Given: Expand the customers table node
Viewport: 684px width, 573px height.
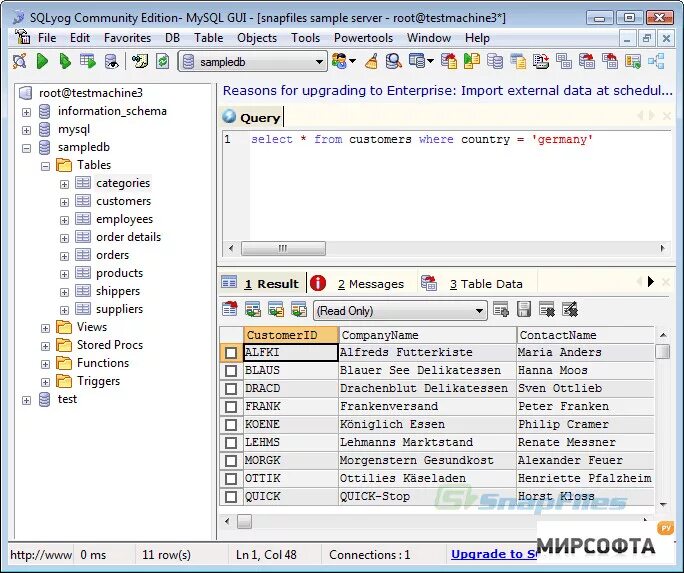Looking at the screenshot, I should (x=64, y=202).
